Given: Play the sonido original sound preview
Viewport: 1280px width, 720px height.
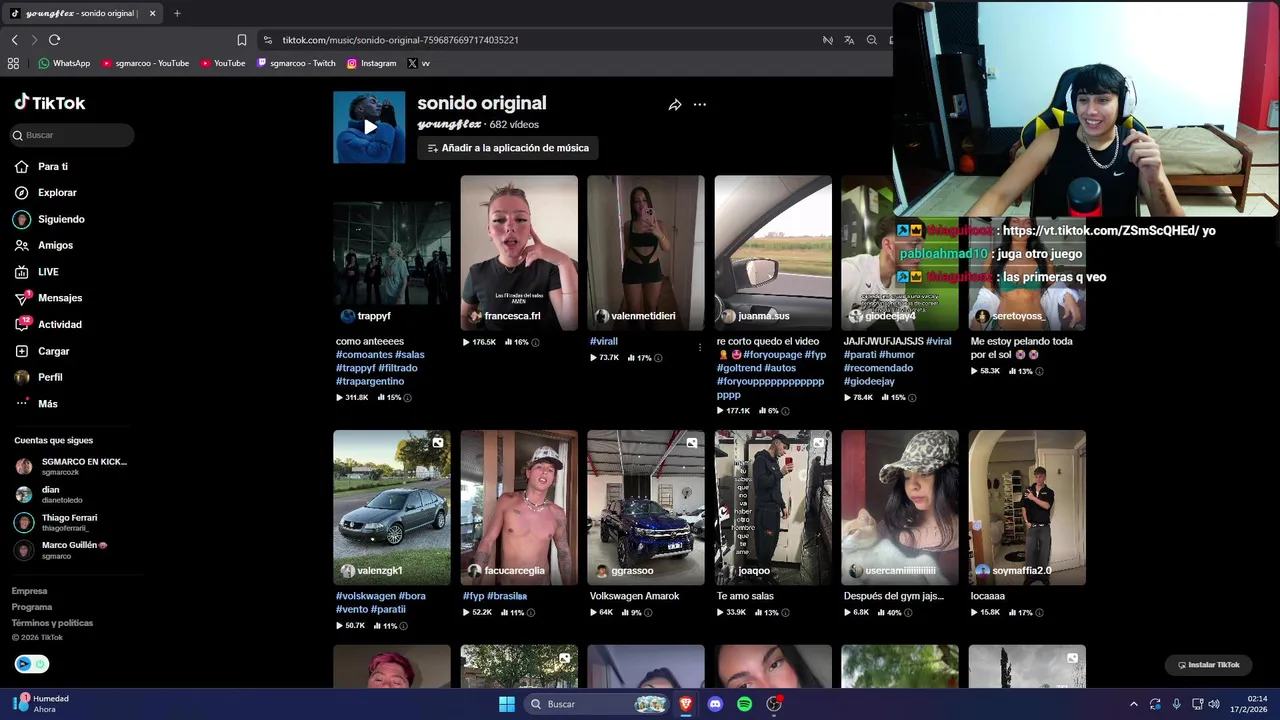Looking at the screenshot, I should pyautogui.click(x=369, y=127).
